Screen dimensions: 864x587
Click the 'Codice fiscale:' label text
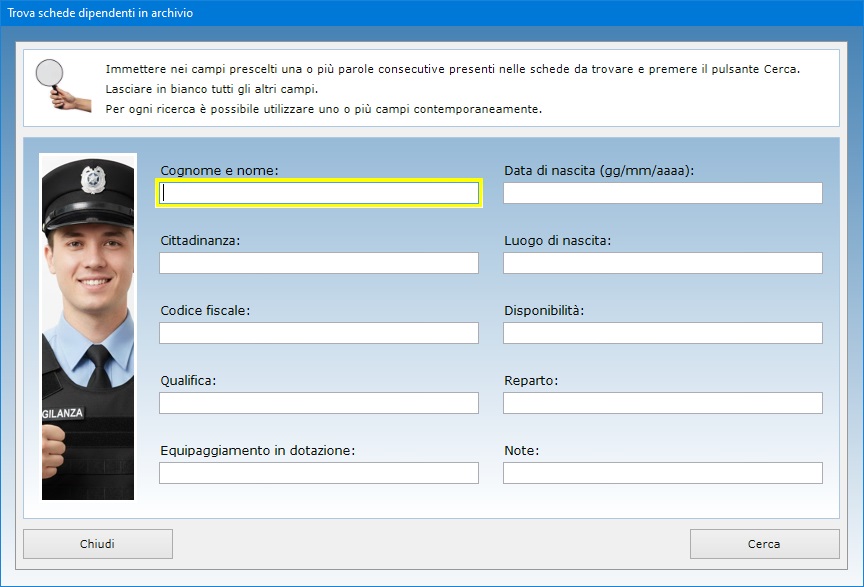tap(205, 311)
